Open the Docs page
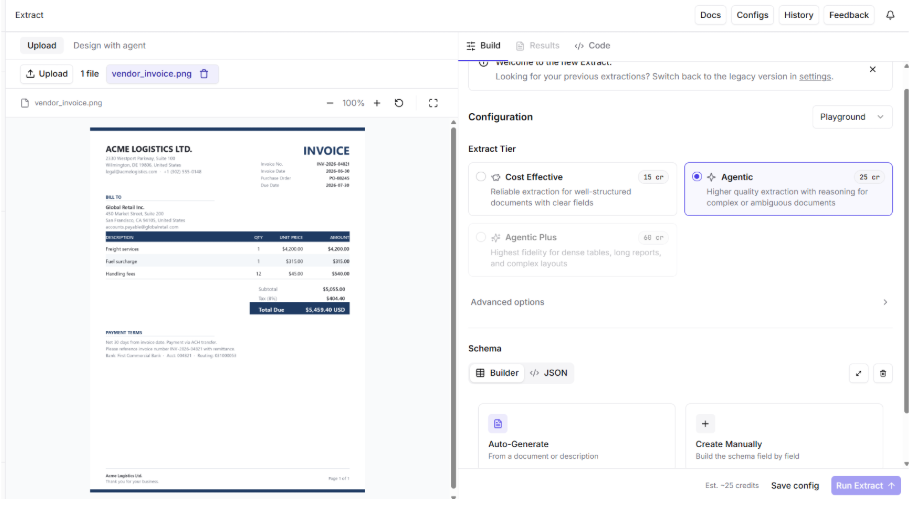The width and height of the screenshot is (910, 507). (710, 15)
